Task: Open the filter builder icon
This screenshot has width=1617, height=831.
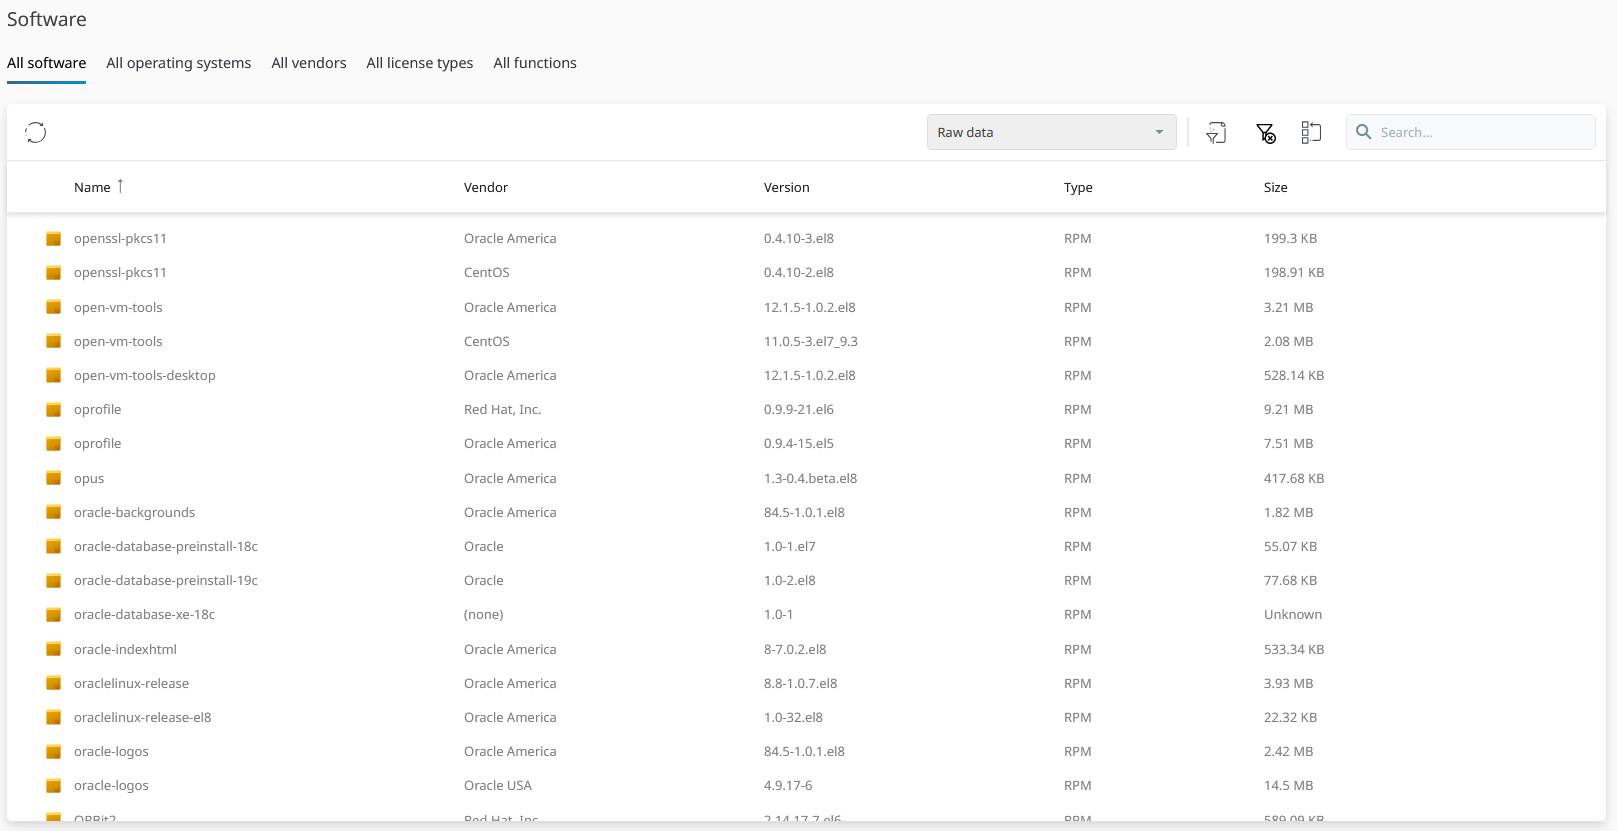Action: pos(1216,132)
